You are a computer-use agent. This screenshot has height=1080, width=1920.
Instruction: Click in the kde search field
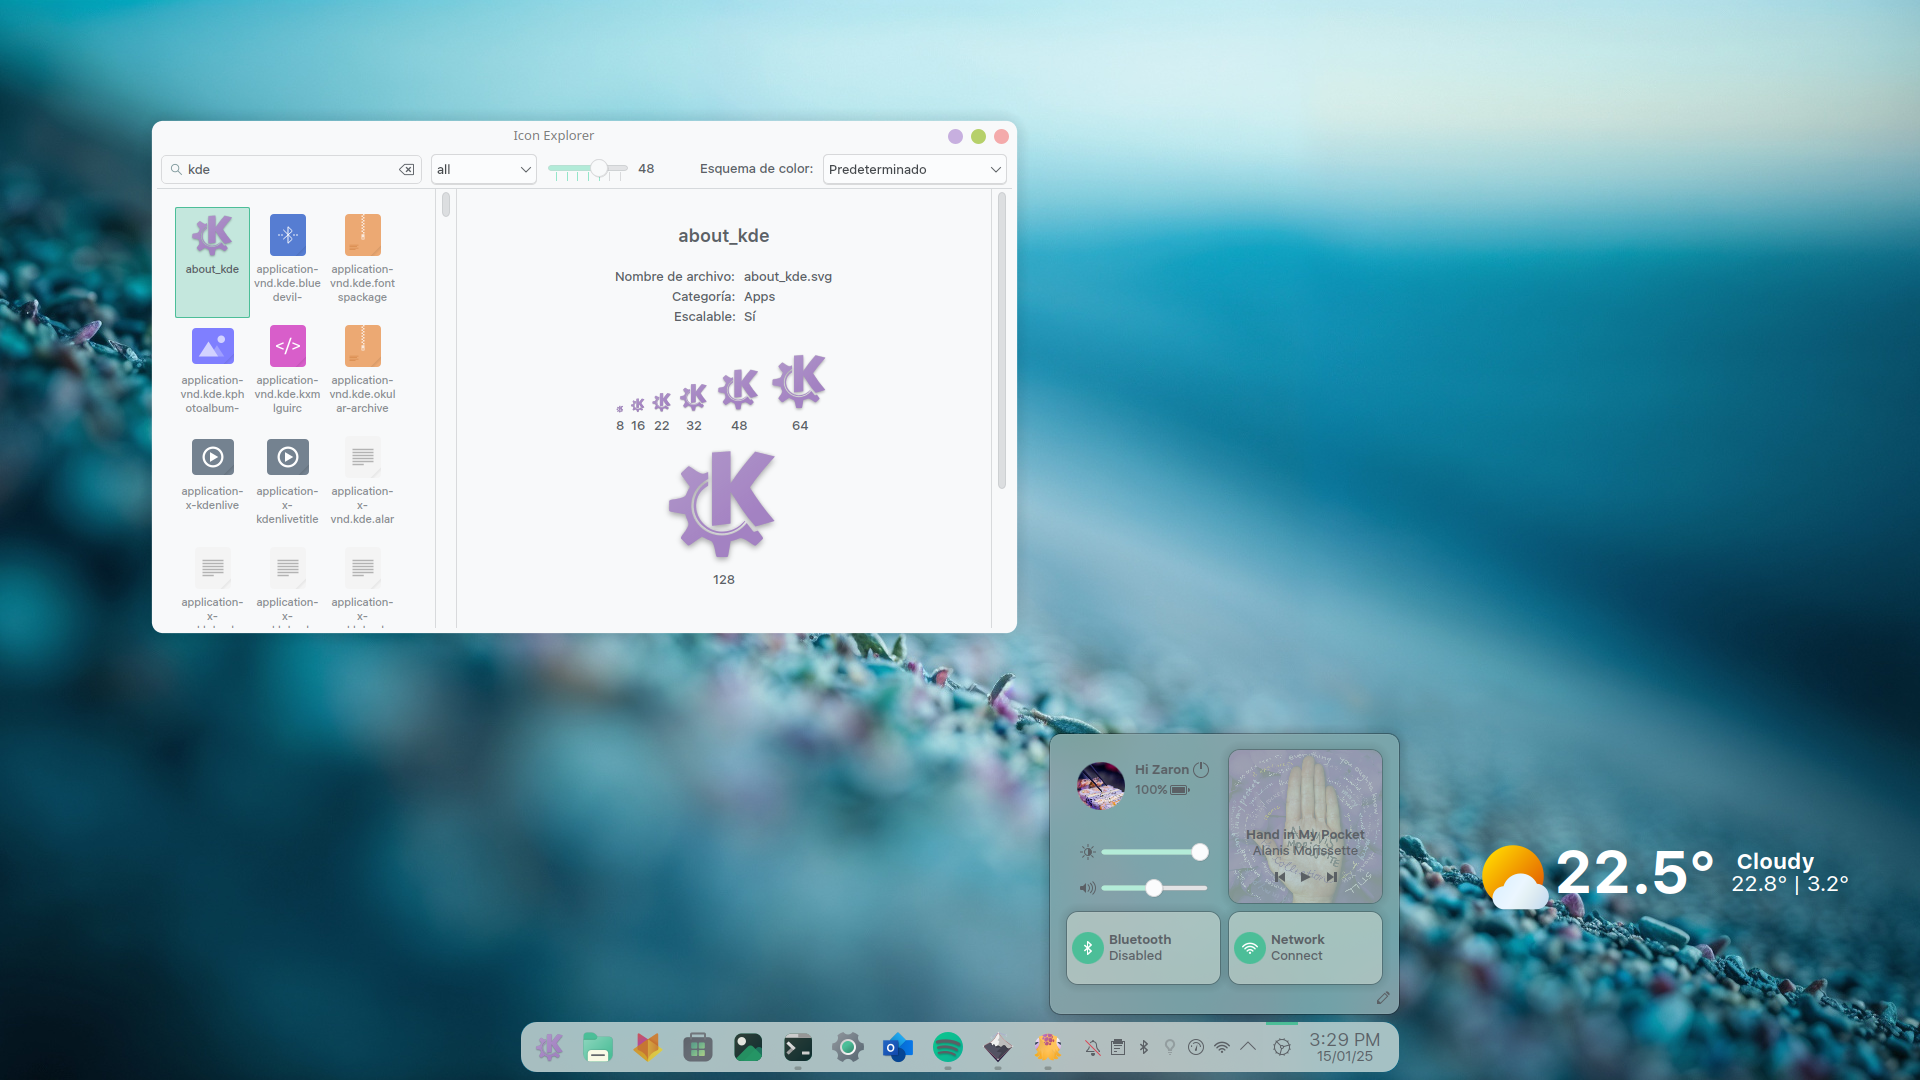(290, 170)
